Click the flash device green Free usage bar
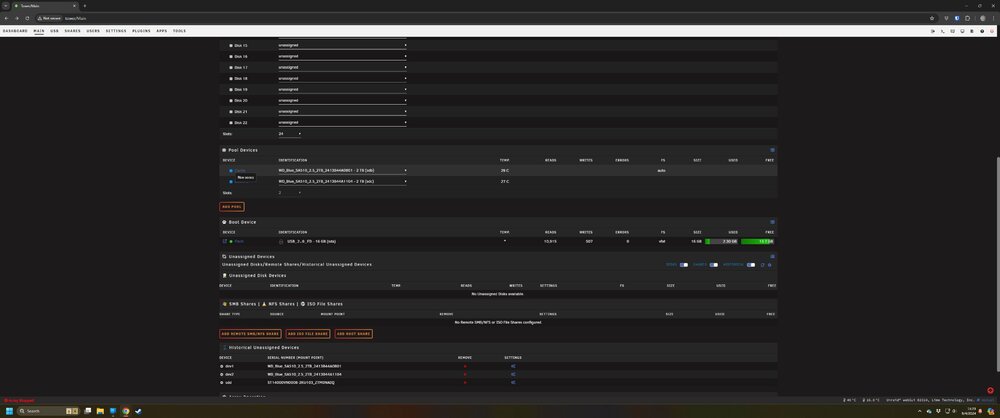Viewport: 1000px width, 418px height. [758, 241]
